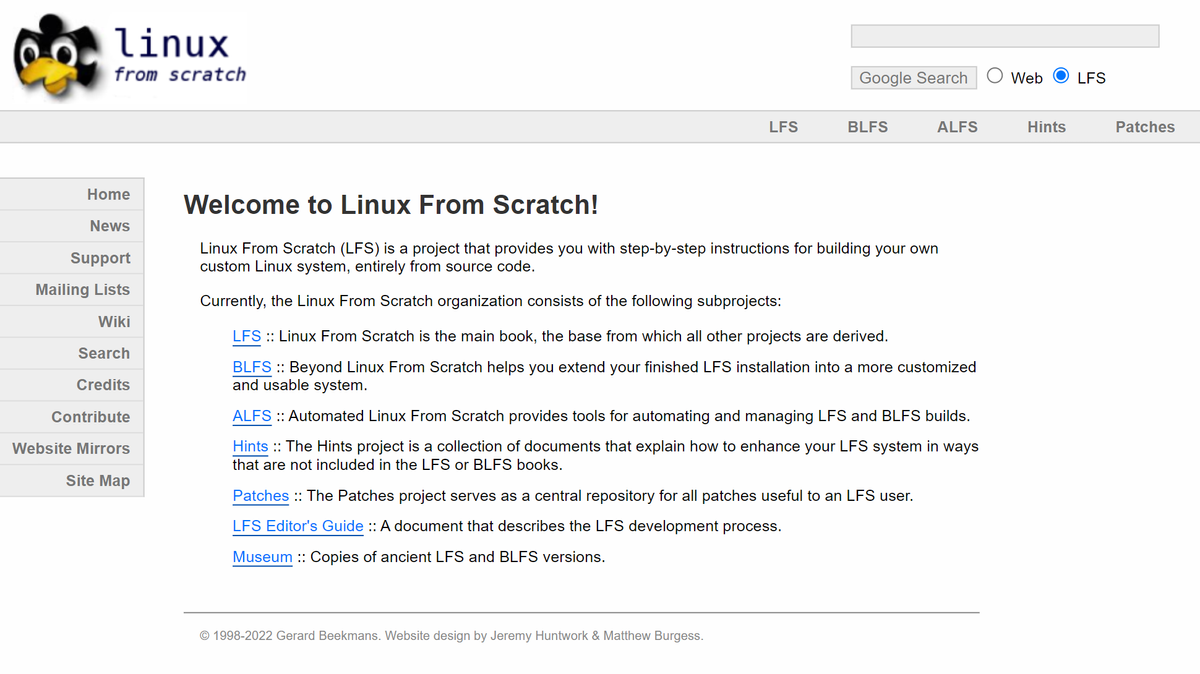Open the Mailing Lists page

click(x=71, y=289)
